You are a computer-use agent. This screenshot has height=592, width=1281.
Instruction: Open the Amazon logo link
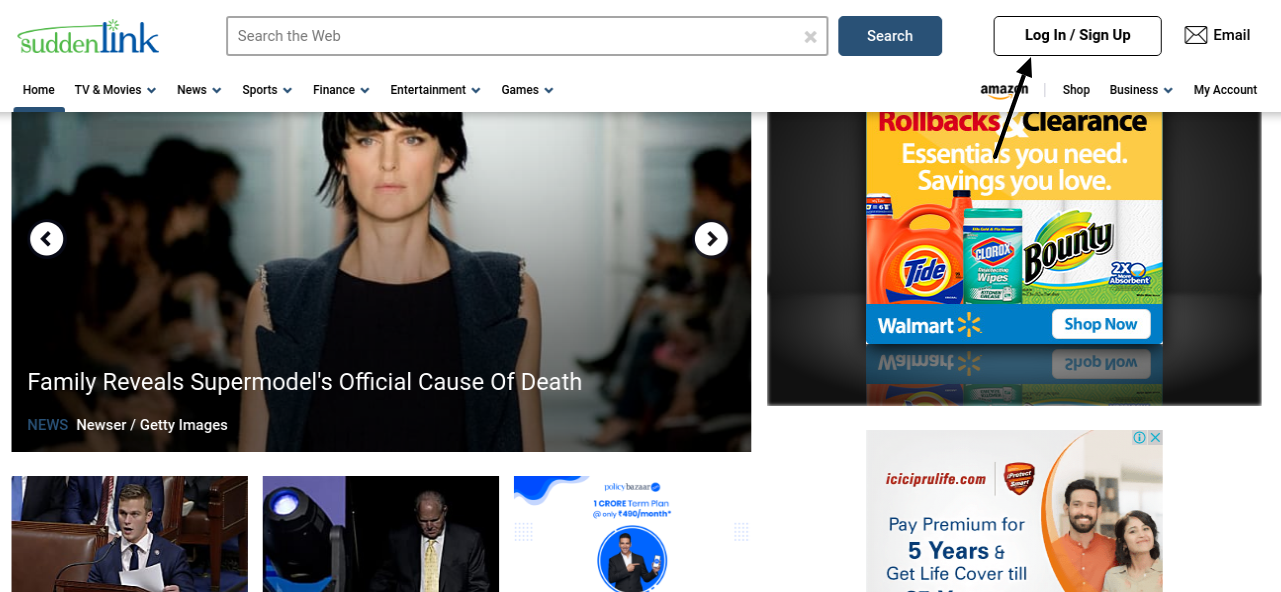pyautogui.click(x=1004, y=90)
